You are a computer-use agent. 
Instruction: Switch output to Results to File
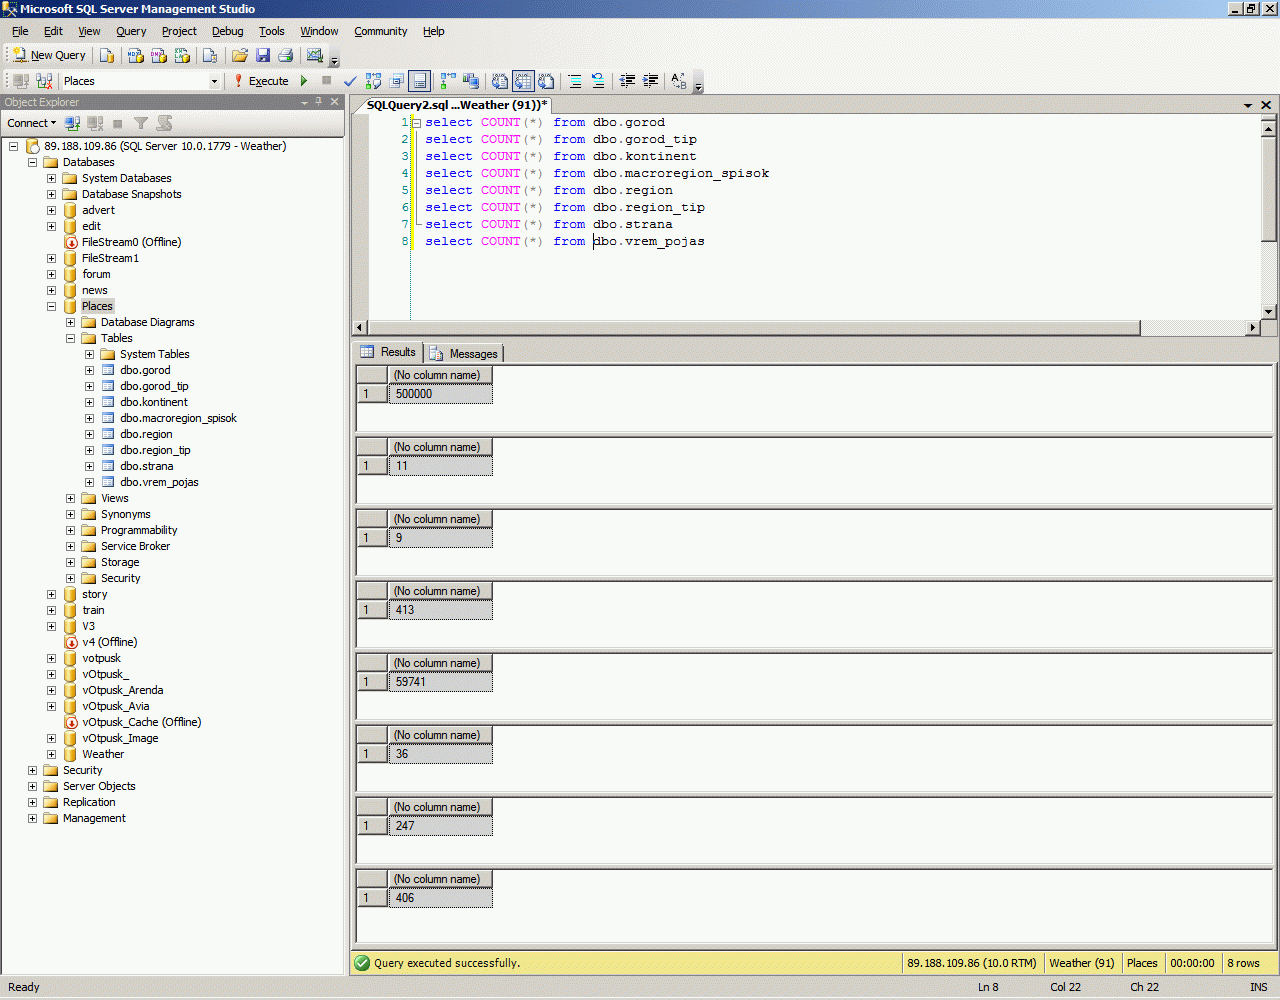546,81
